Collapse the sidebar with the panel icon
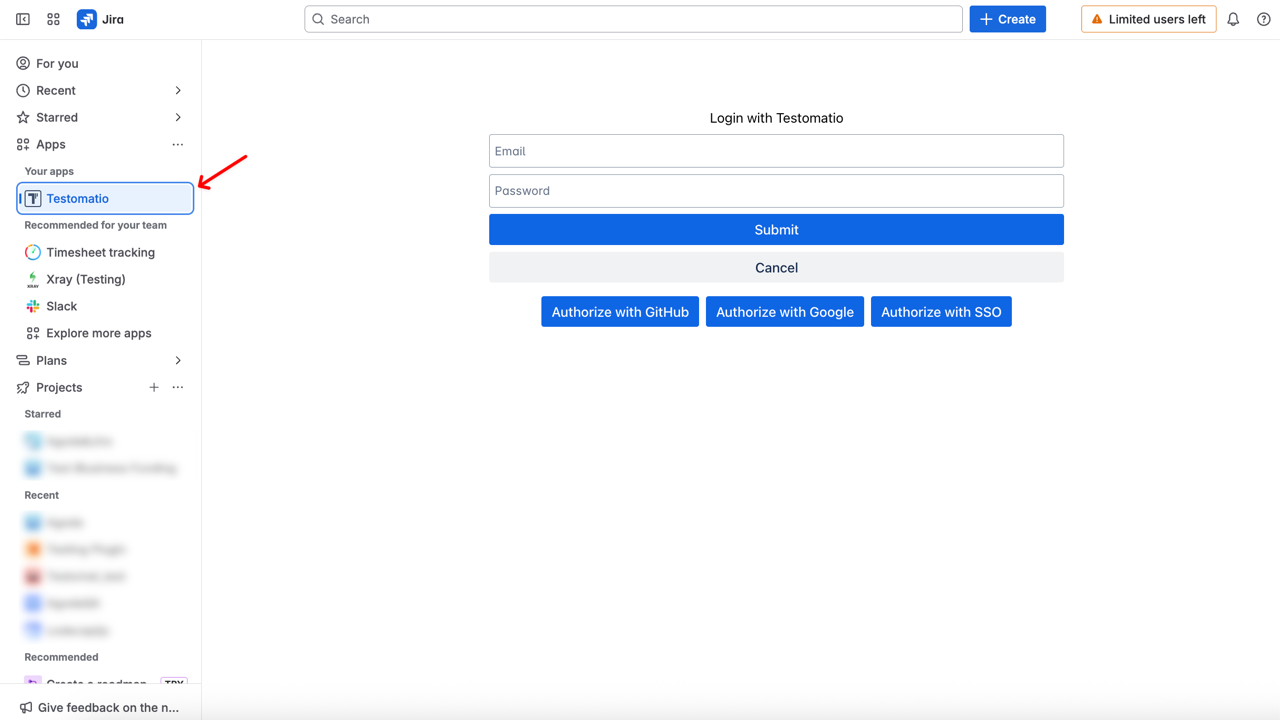1280x720 pixels. tap(23, 19)
